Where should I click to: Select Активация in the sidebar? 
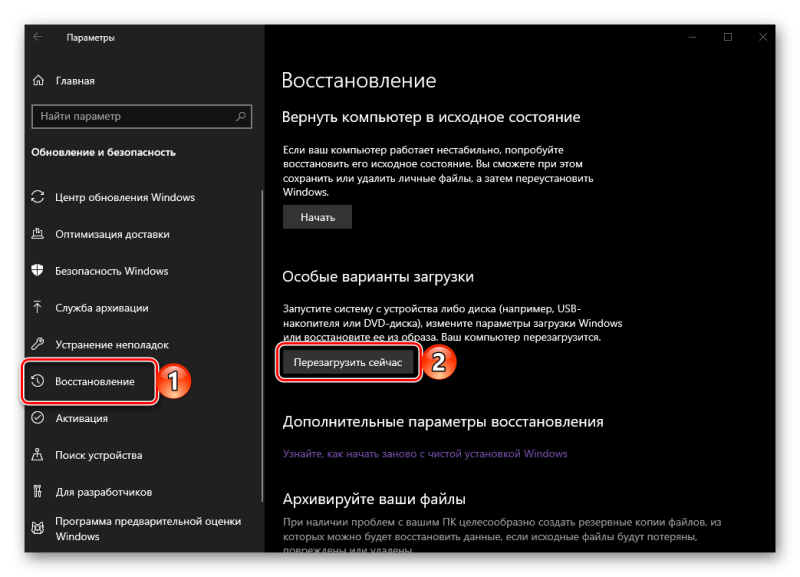point(81,418)
